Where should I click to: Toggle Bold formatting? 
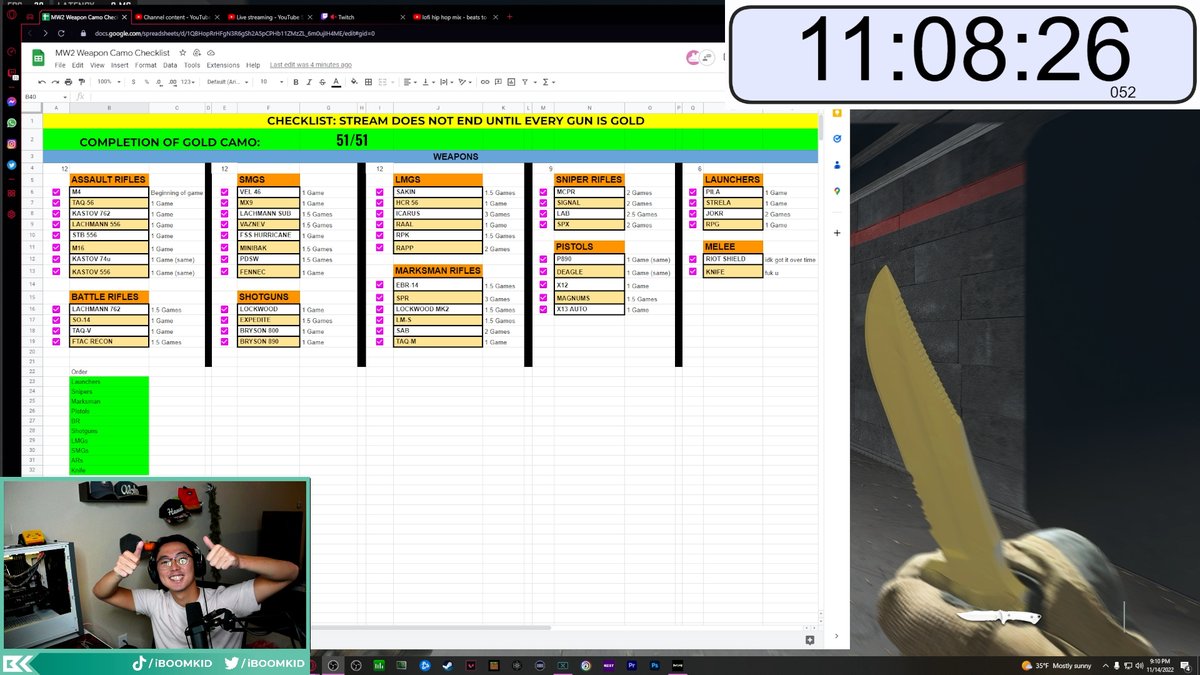(x=295, y=81)
